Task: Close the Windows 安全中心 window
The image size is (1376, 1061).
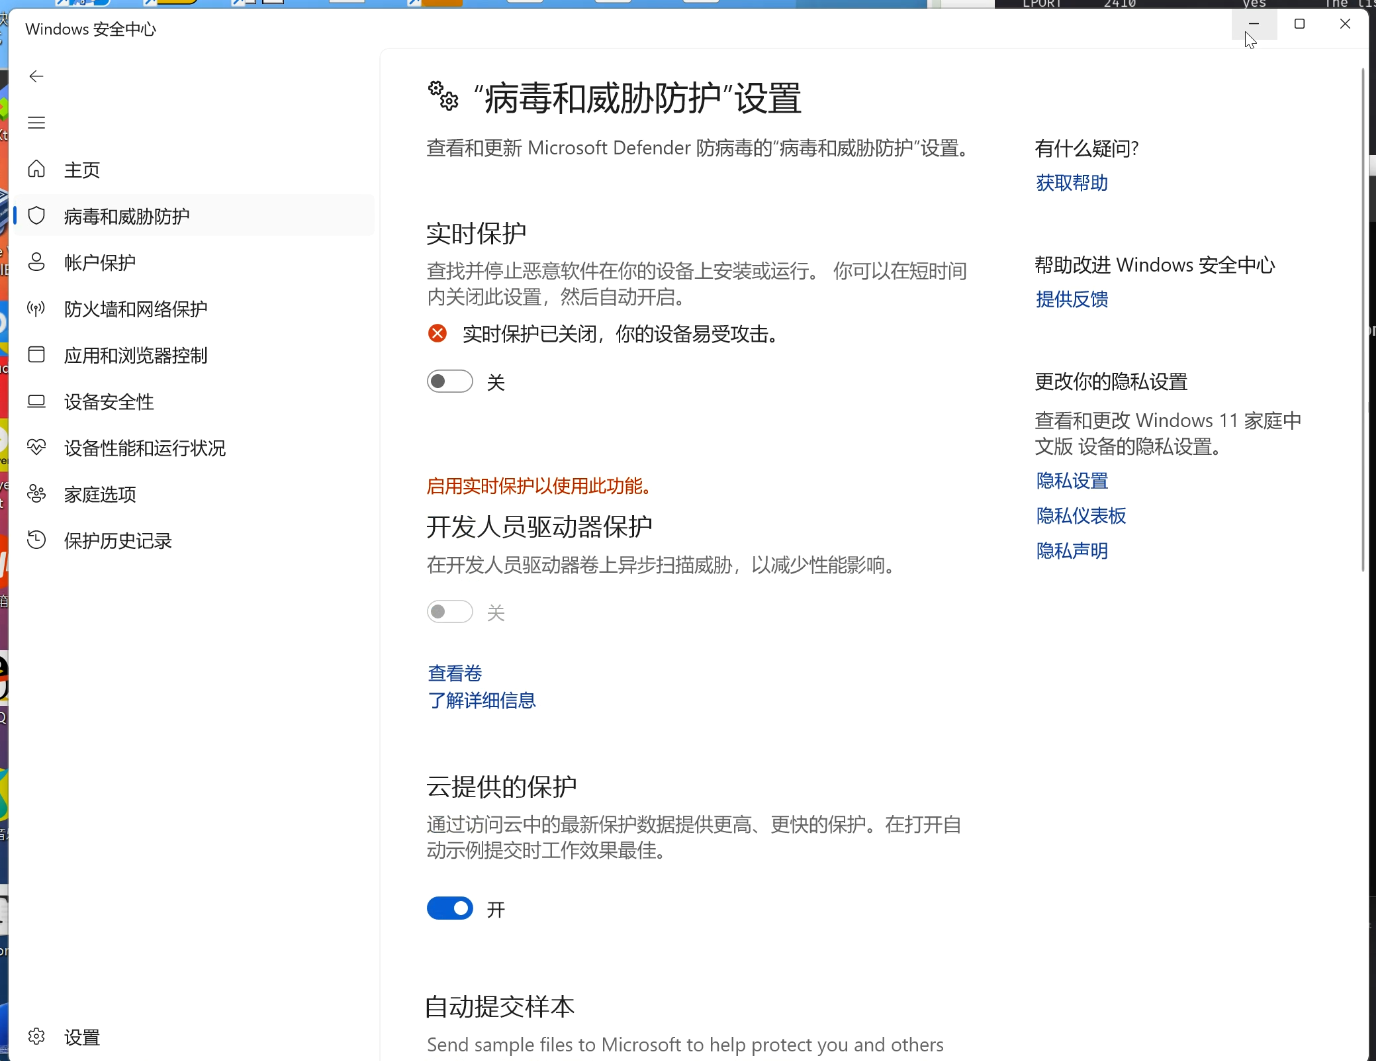Action: [1345, 24]
